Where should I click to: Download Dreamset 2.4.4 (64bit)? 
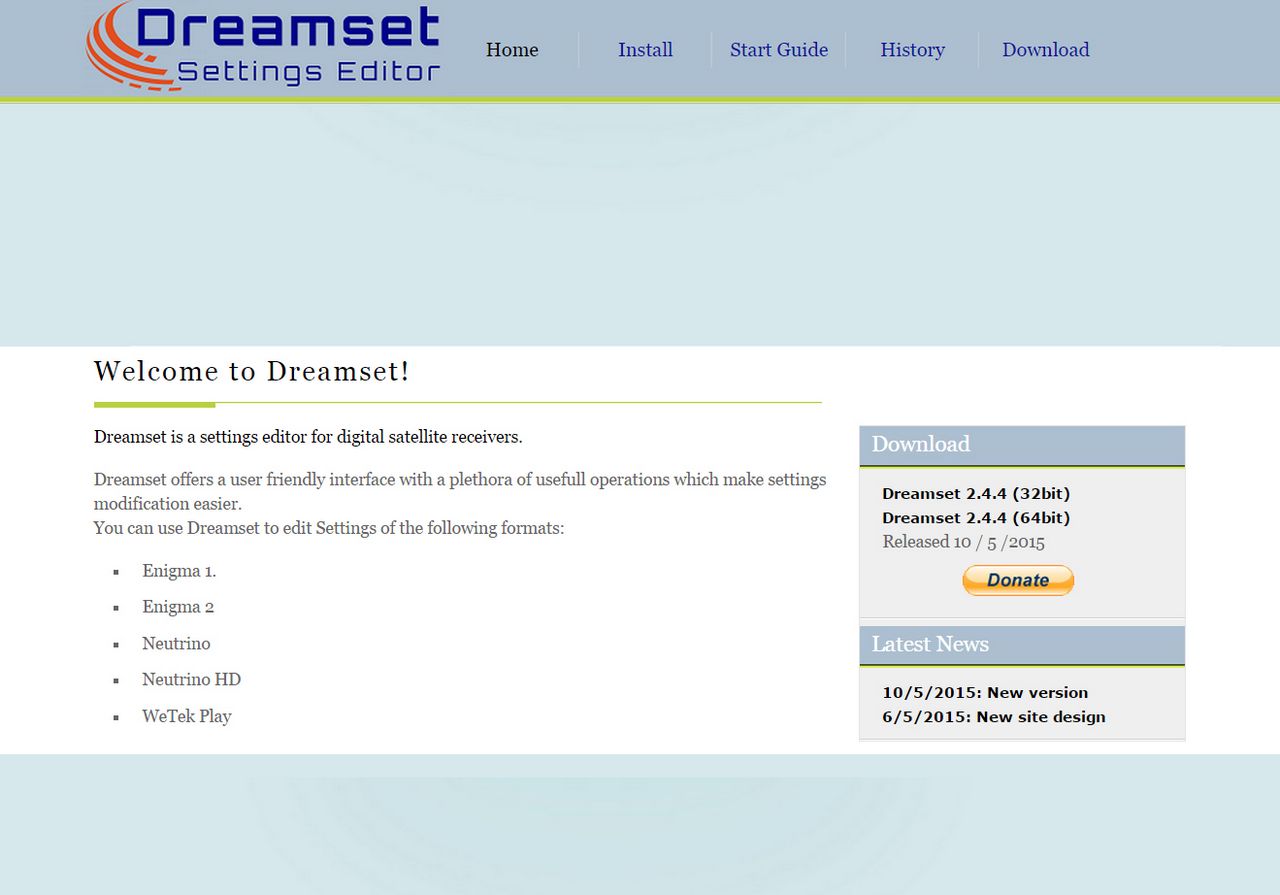(x=976, y=518)
